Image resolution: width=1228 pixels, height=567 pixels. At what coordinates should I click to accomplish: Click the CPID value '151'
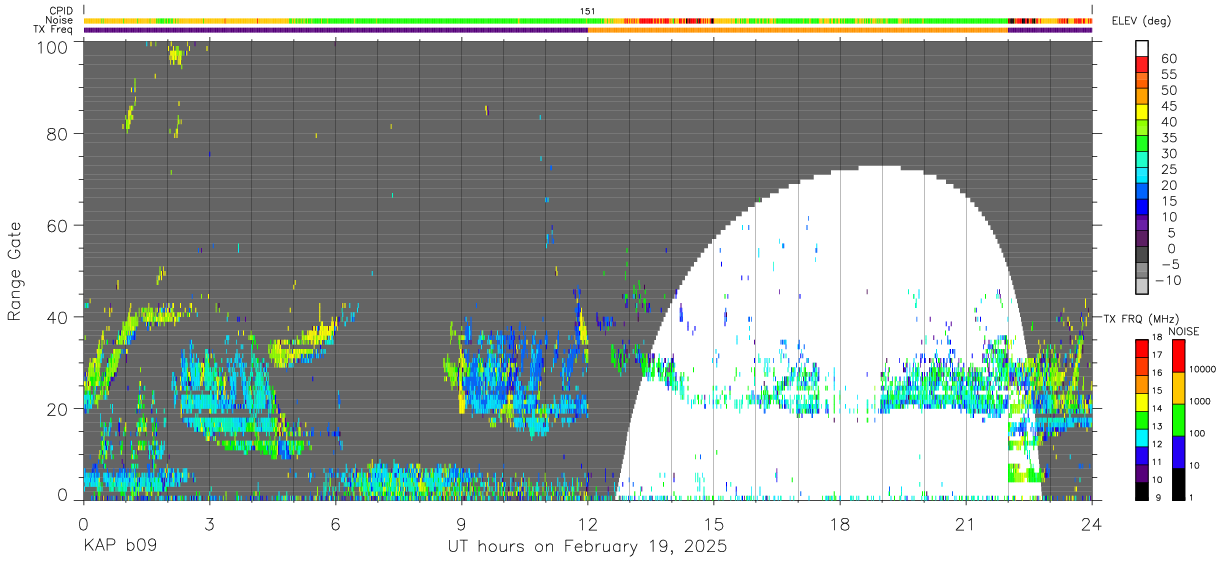(588, 11)
